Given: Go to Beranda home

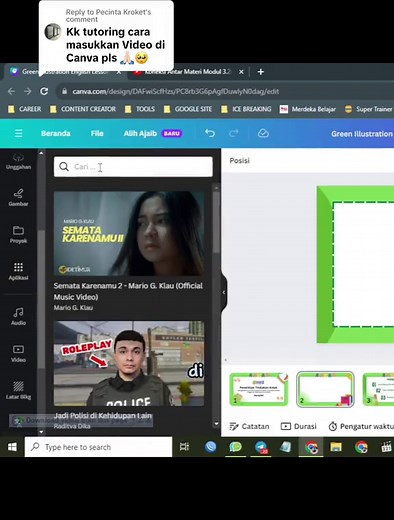Looking at the screenshot, I should (56, 134).
